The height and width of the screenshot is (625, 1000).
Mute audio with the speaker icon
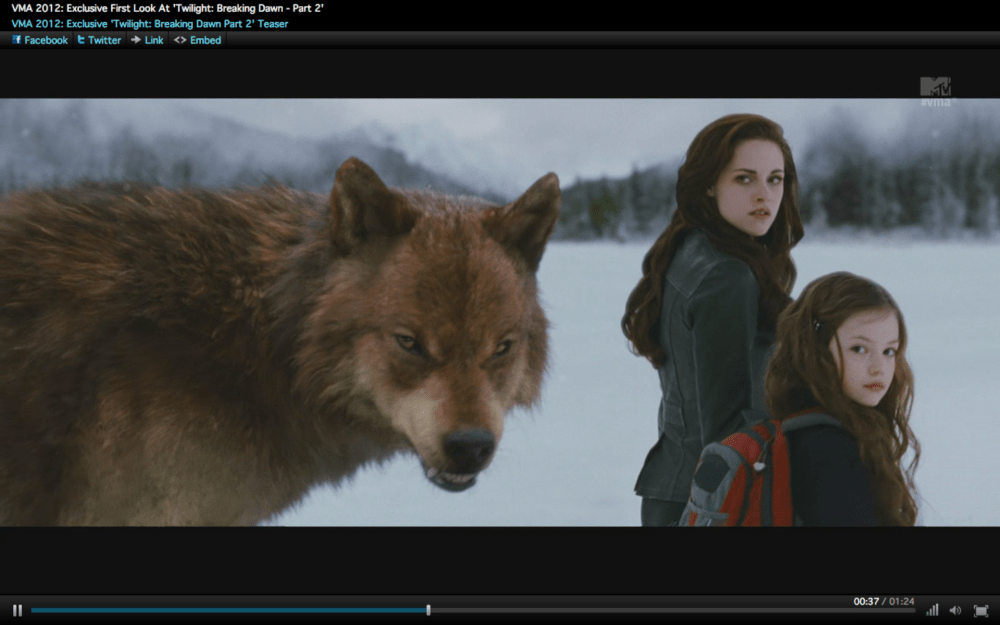[x=955, y=610]
